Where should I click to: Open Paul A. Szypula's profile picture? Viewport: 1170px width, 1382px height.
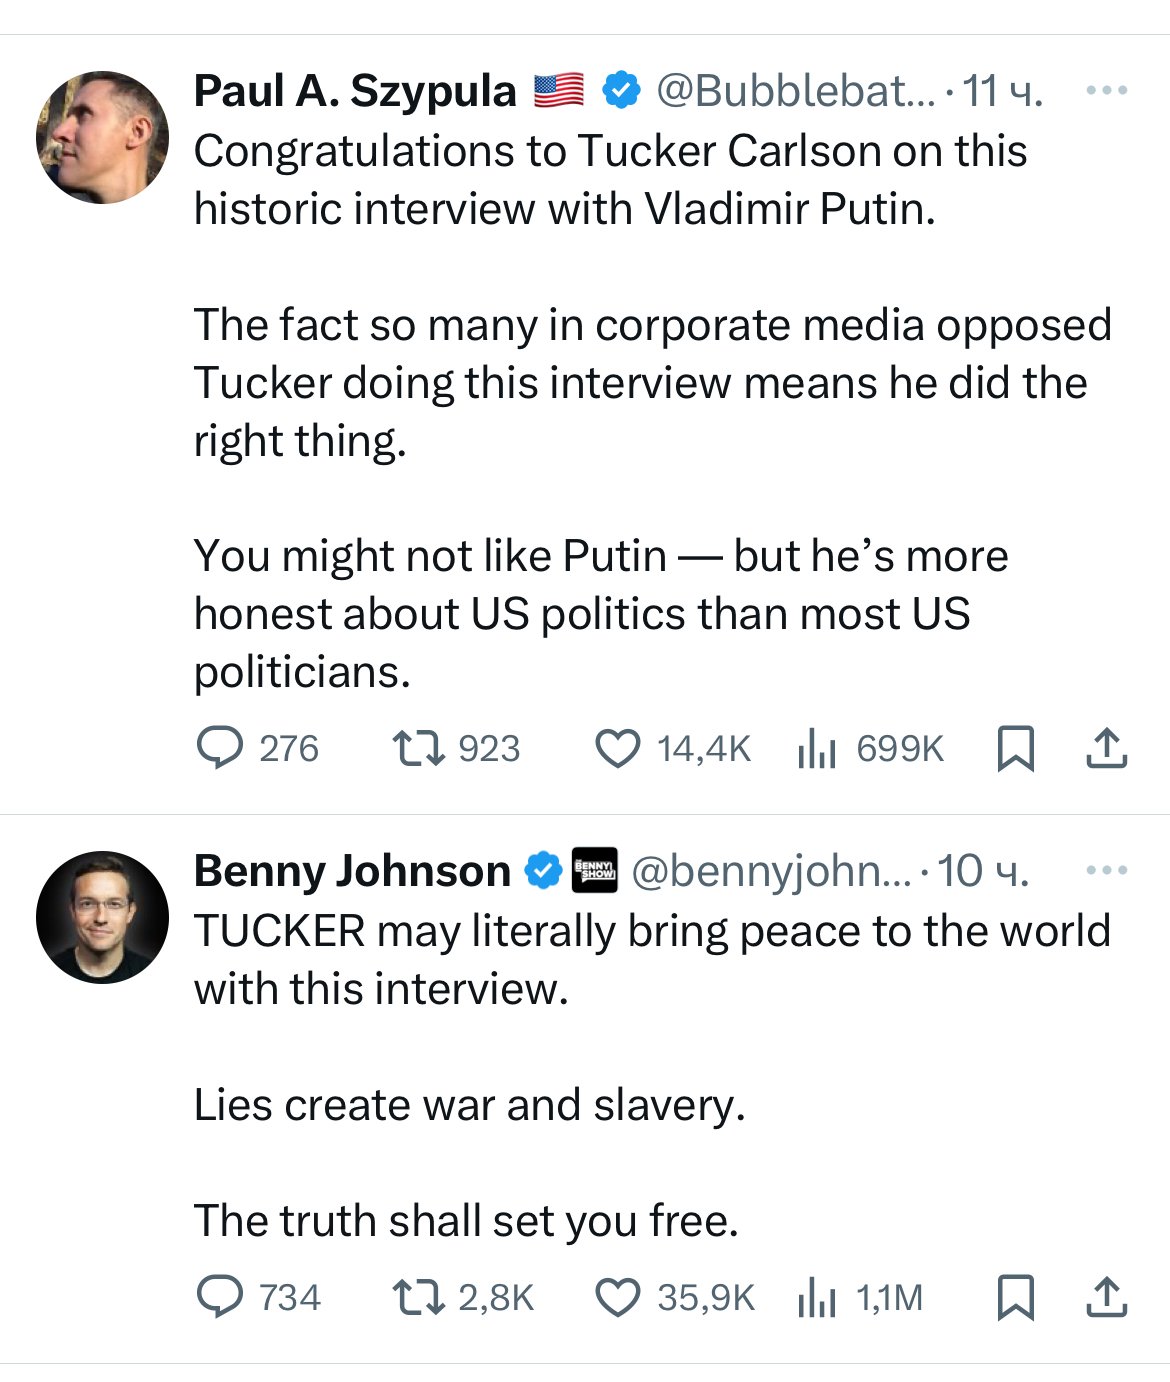click(102, 137)
